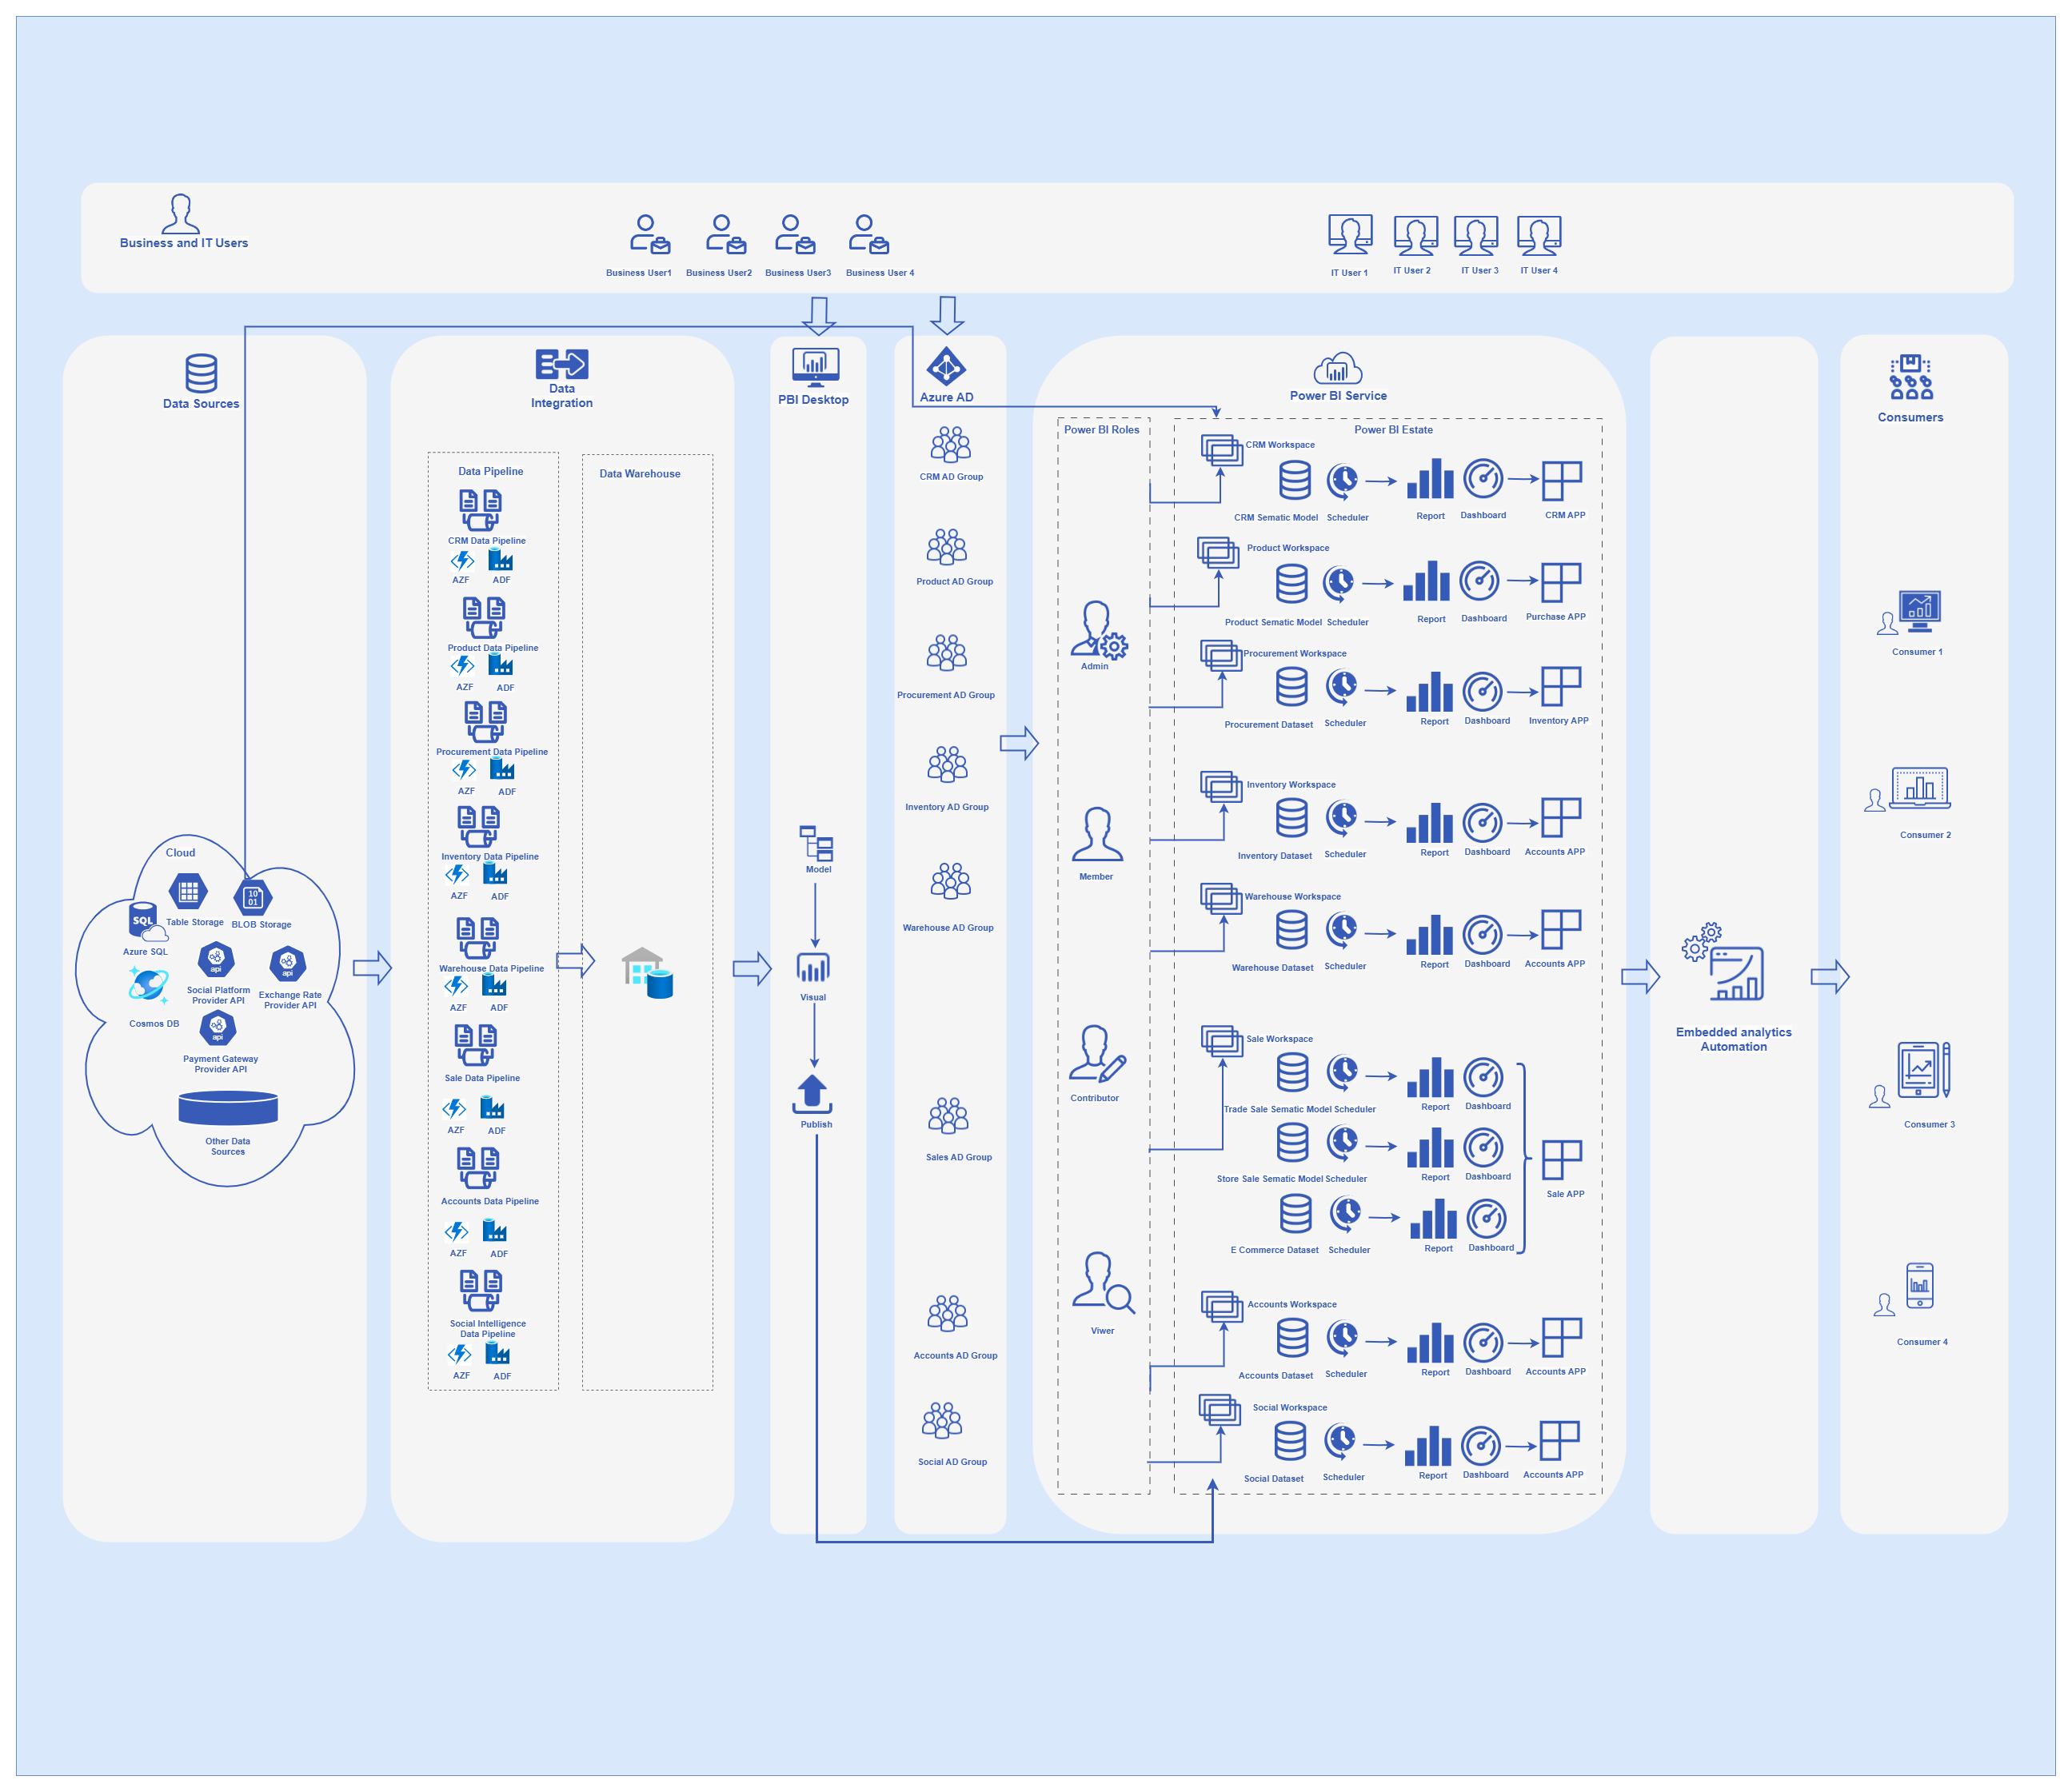
Task: Select the Viwer role icon
Action: point(1103,1283)
